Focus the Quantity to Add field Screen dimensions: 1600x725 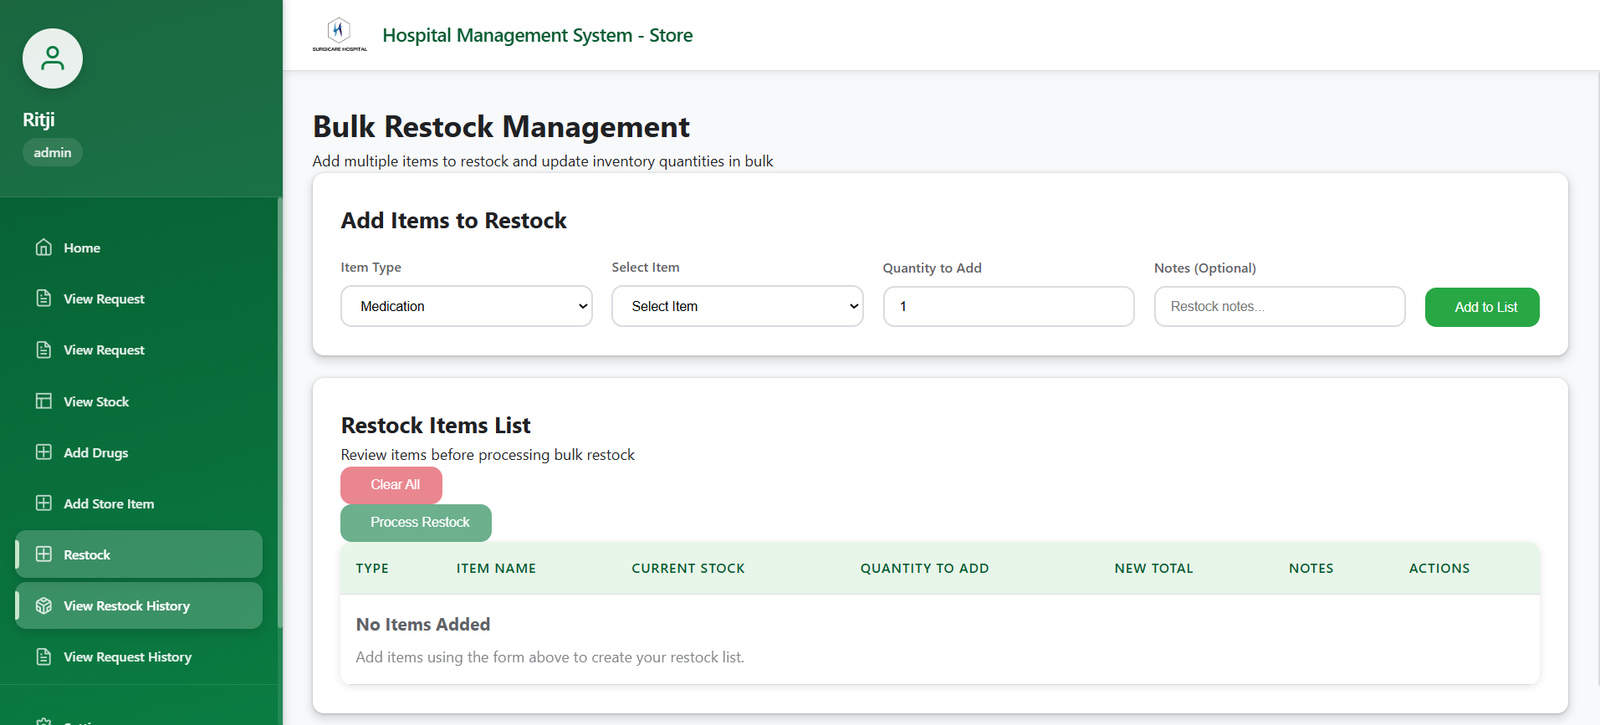pyautogui.click(x=1008, y=306)
